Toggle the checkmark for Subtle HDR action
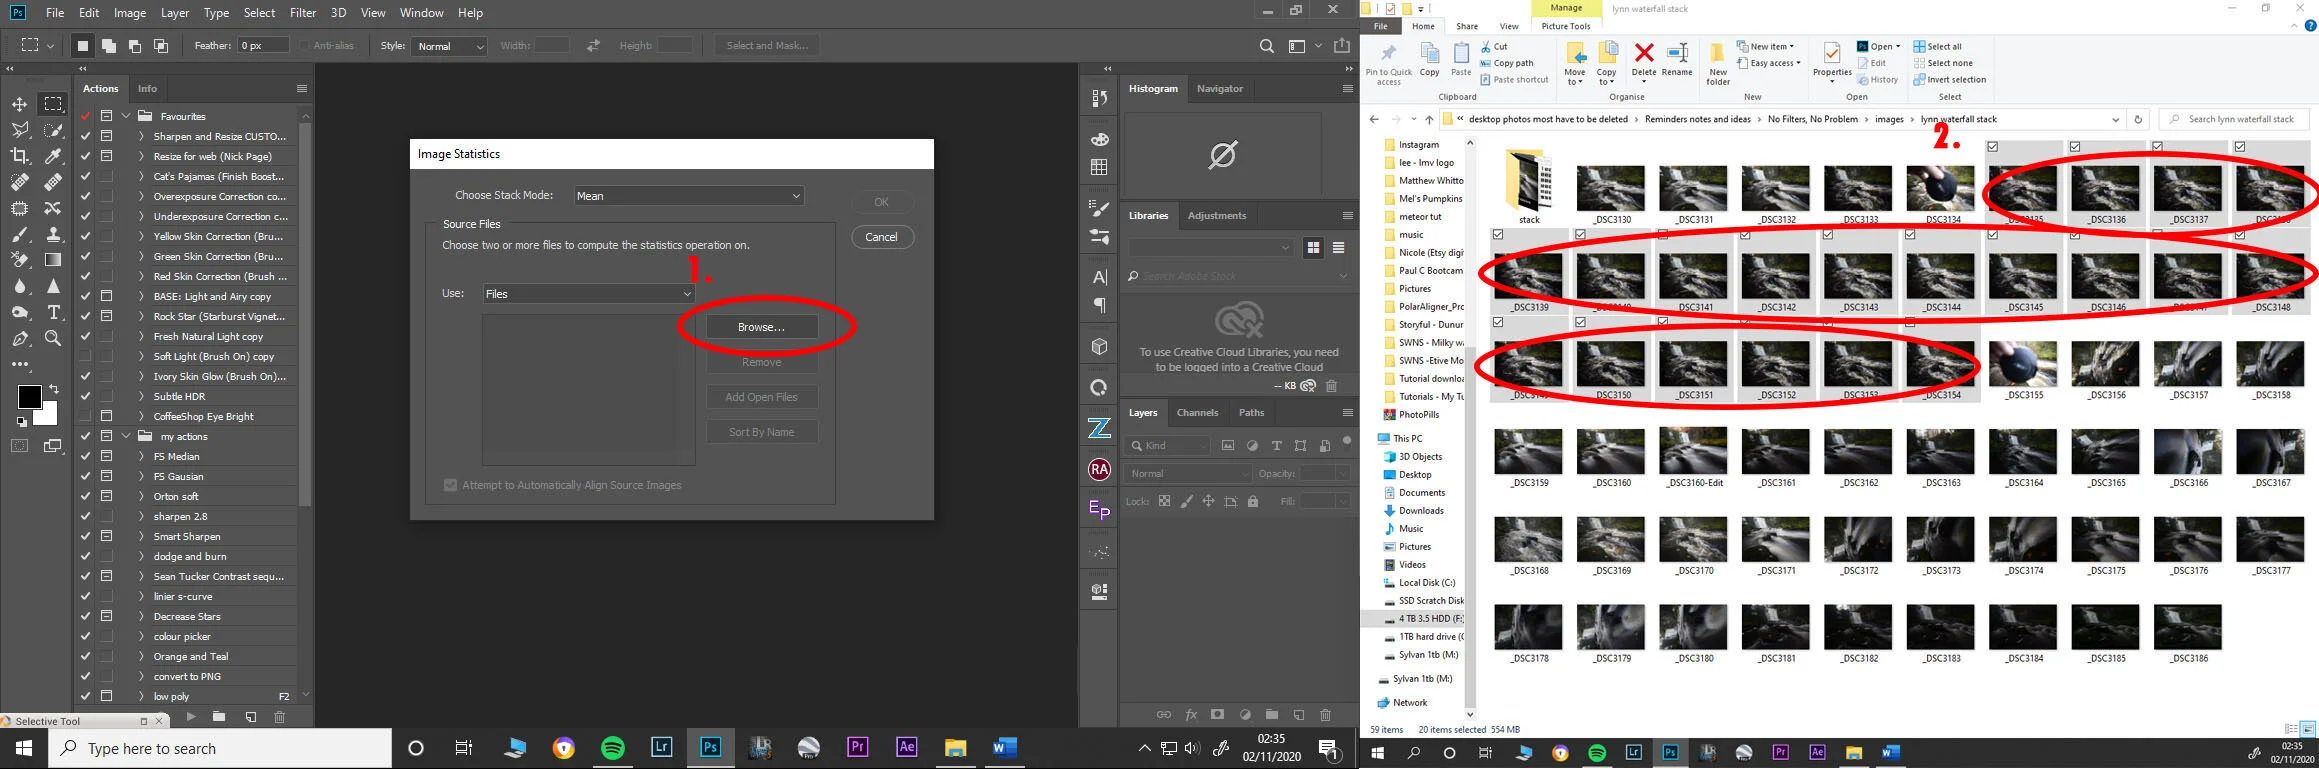Image resolution: width=2319 pixels, height=769 pixels. [x=85, y=396]
